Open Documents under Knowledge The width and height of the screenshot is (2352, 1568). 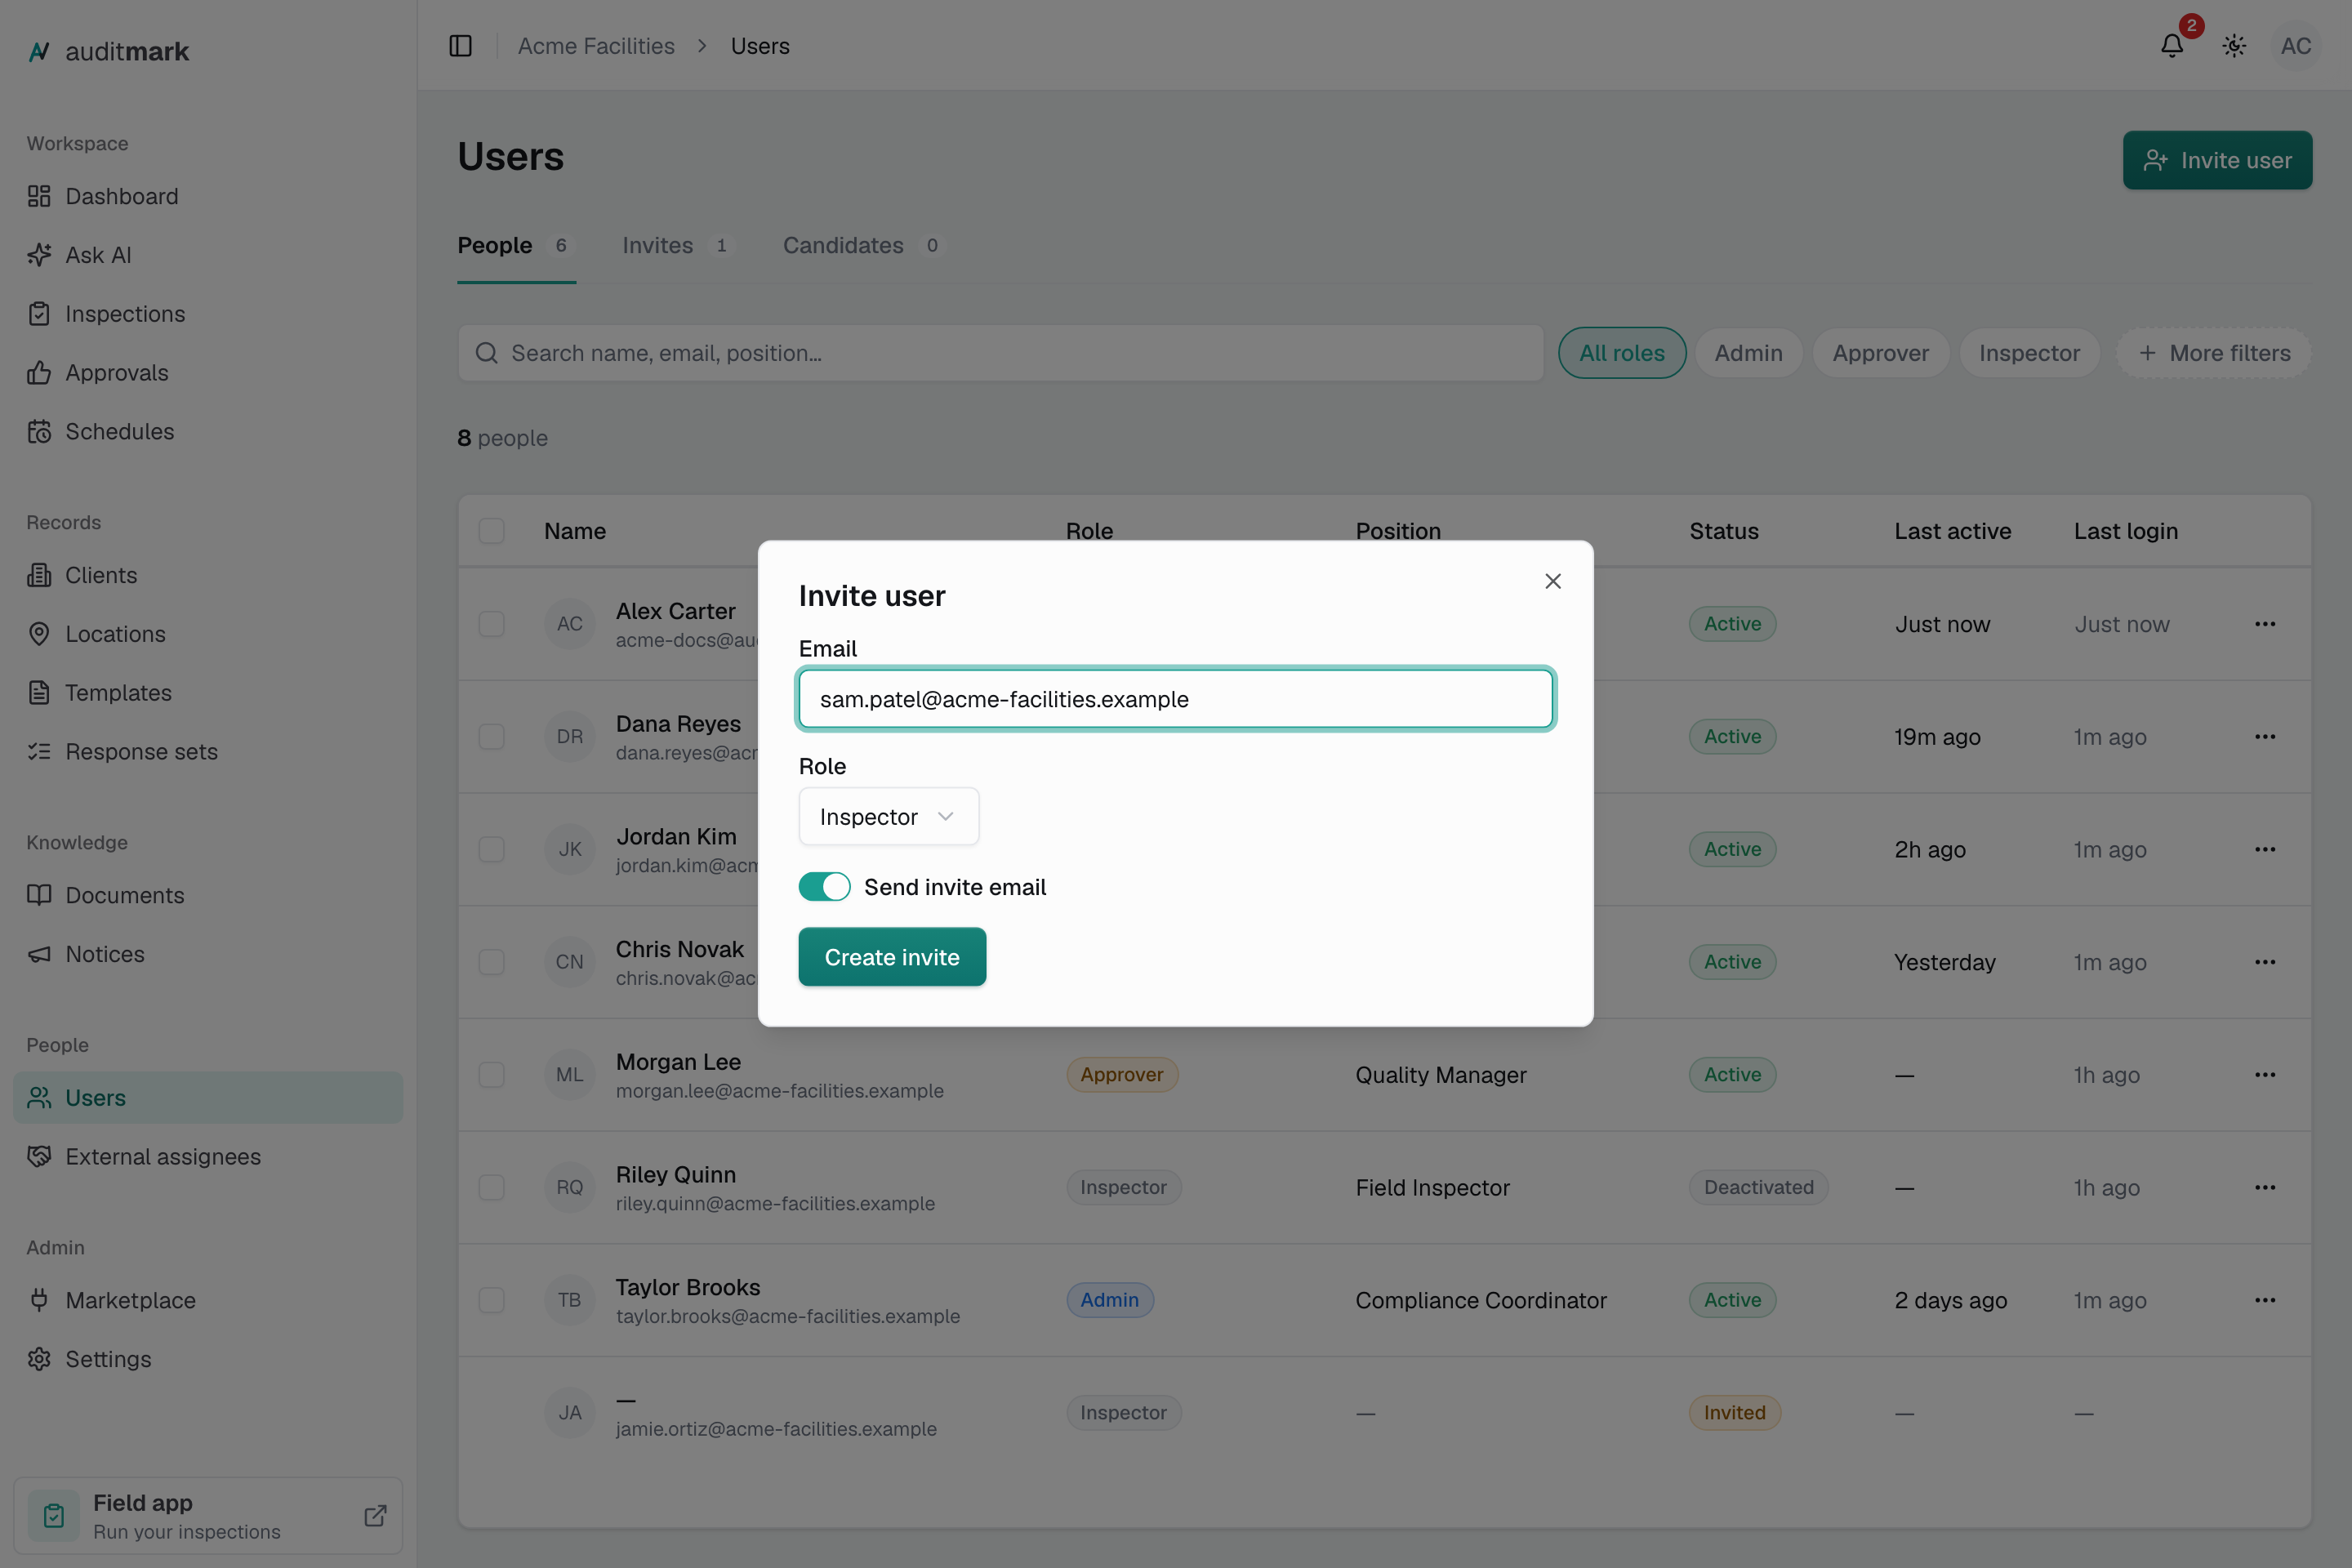click(208, 895)
